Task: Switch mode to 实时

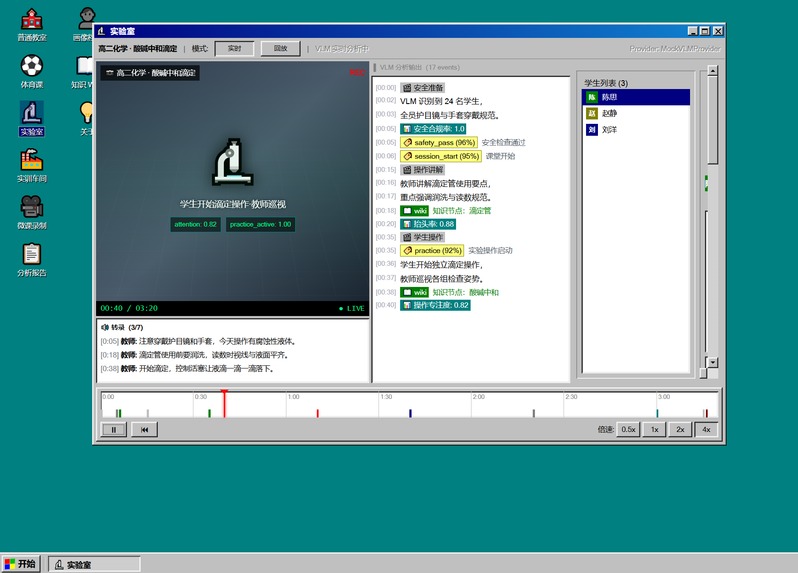Action: [x=234, y=48]
